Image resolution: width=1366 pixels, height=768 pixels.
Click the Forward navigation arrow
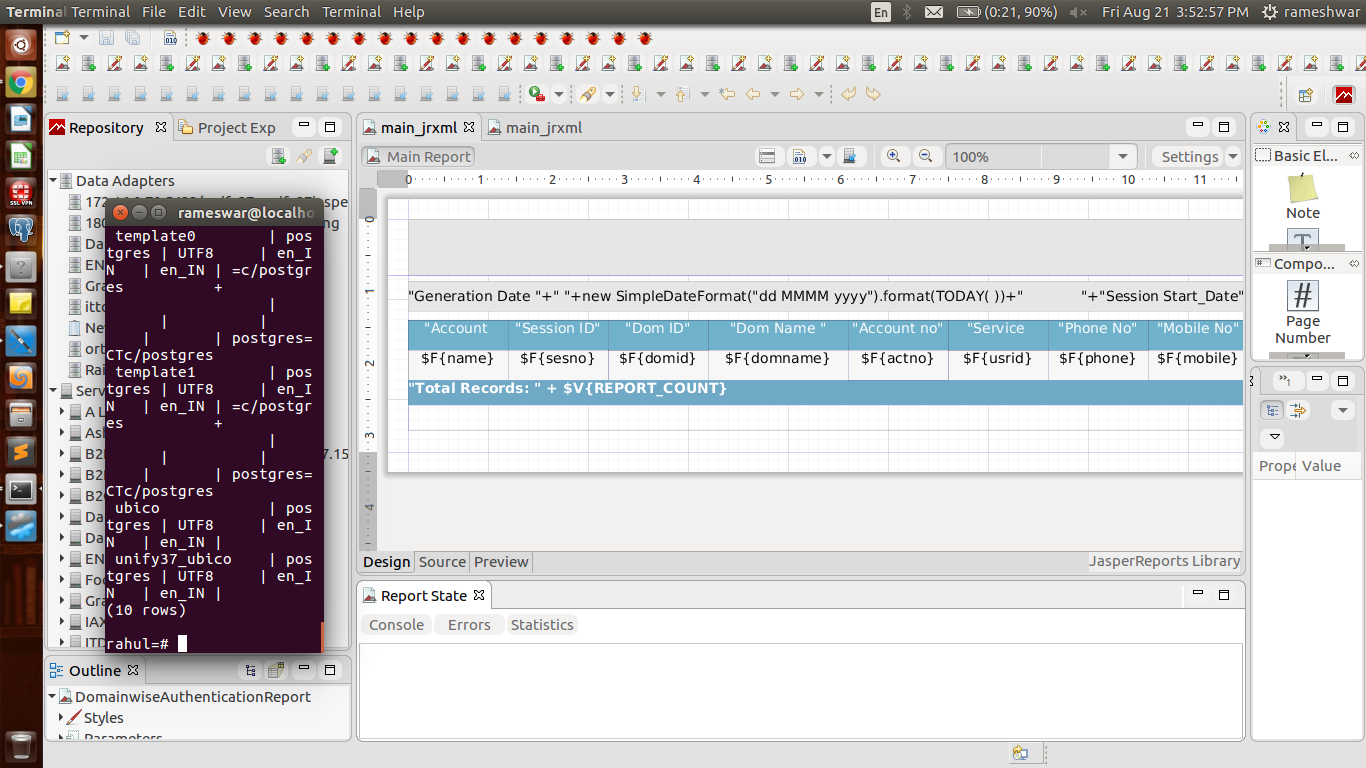pos(797,94)
